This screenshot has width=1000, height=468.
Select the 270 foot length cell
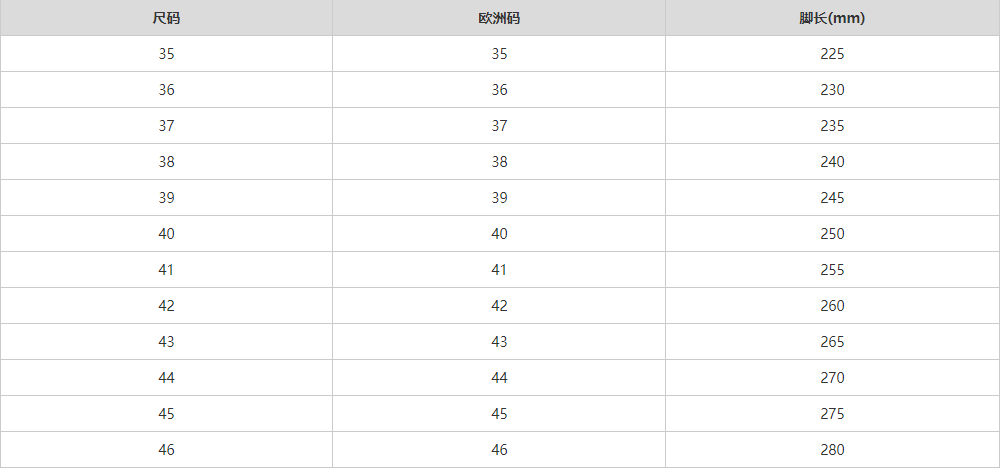pyautogui.click(x=832, y=378)
